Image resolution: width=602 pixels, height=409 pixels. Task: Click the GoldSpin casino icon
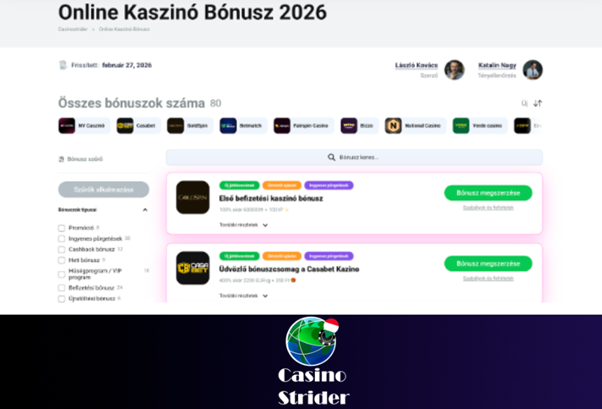tap(175, 126)
